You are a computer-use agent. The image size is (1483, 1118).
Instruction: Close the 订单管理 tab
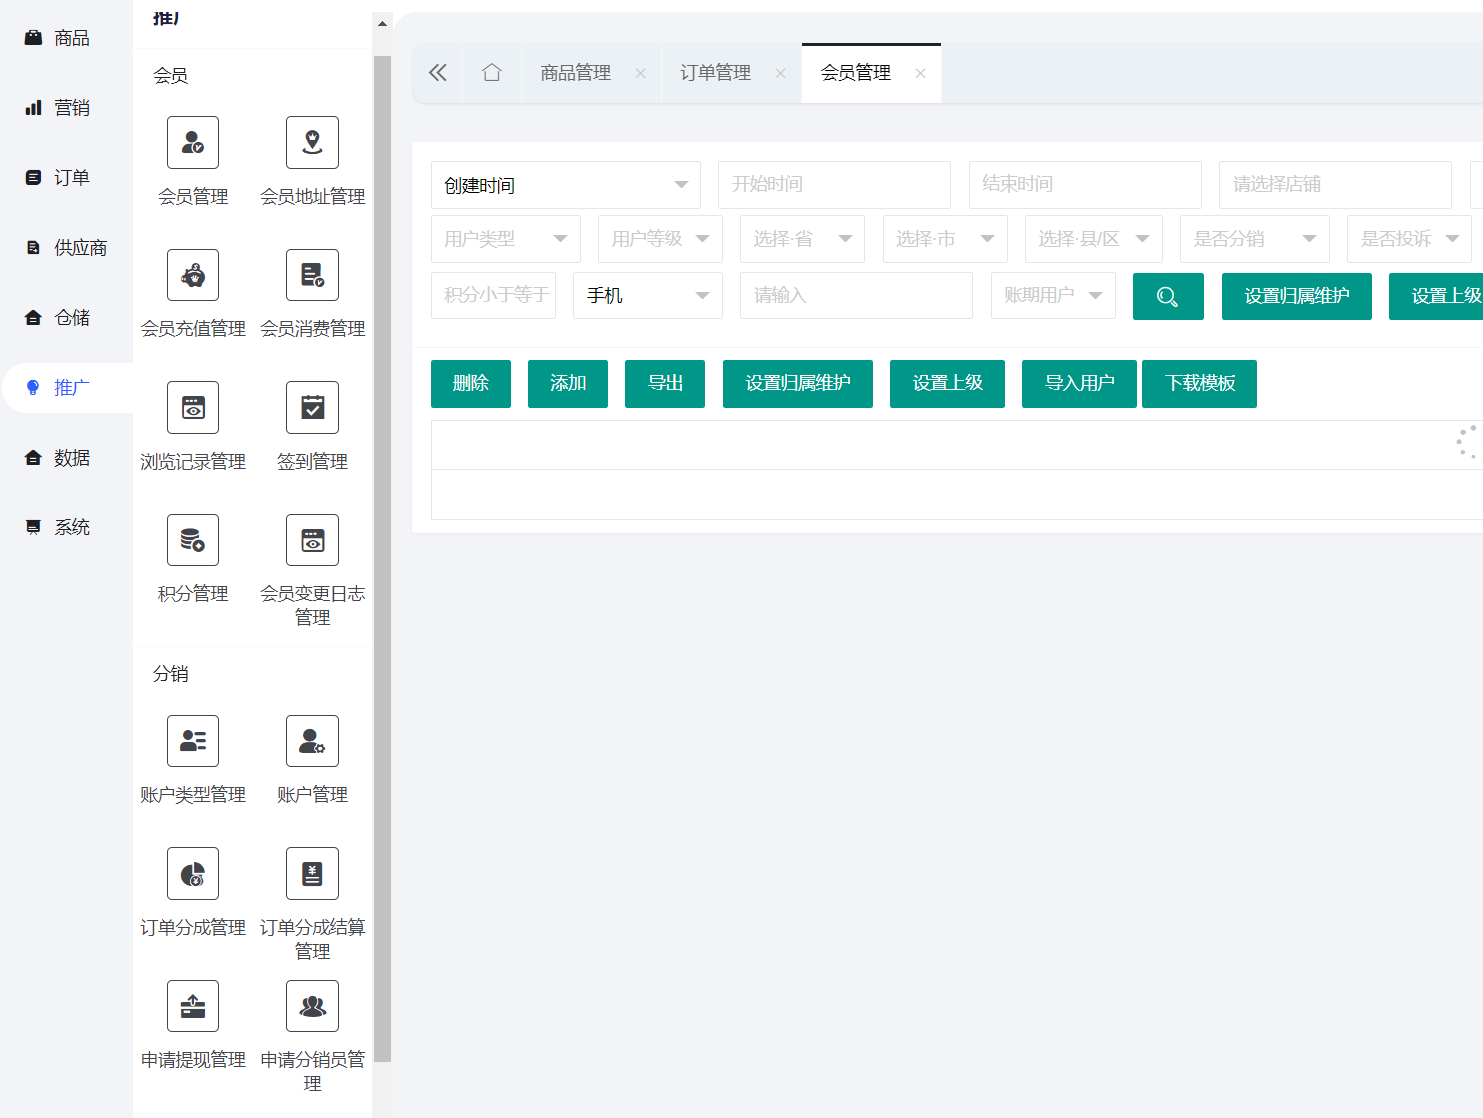[x=780, y=73]
